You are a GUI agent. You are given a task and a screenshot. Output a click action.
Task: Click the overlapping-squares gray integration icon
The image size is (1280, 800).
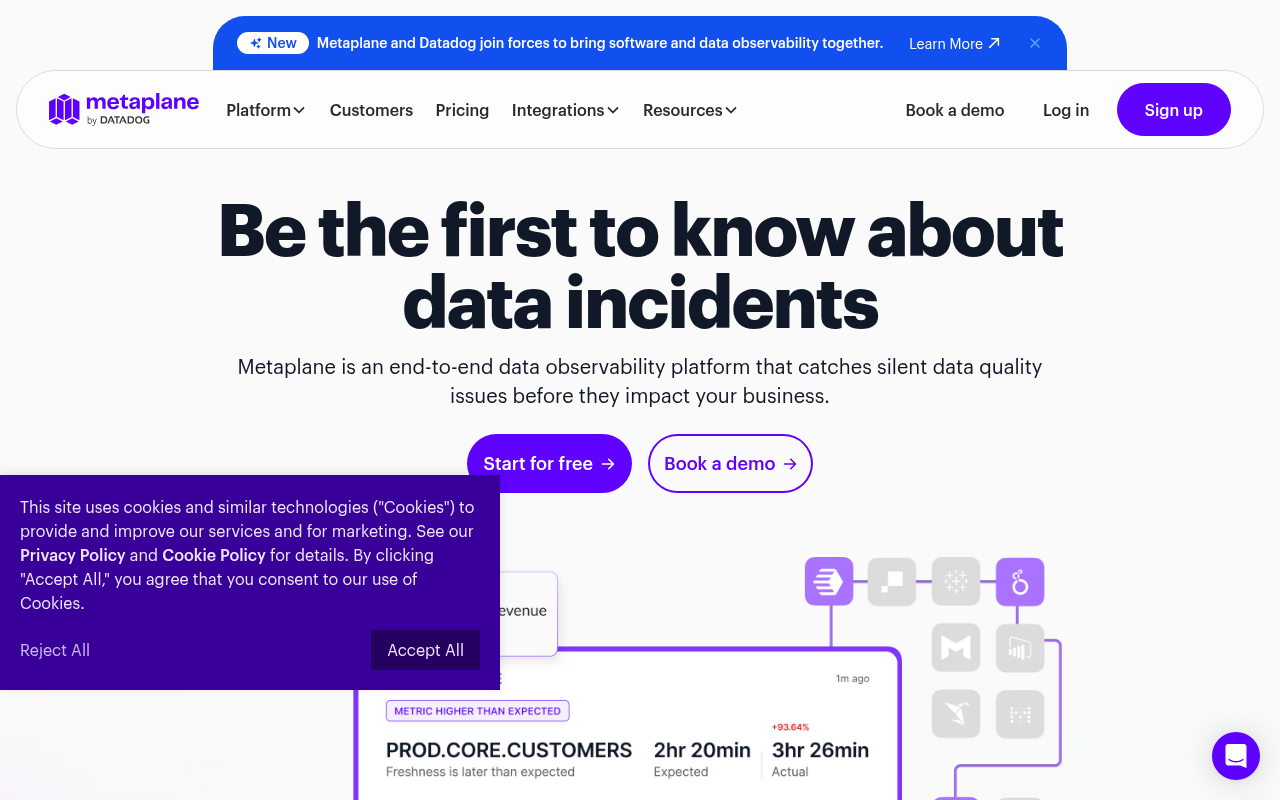coord(891,581)
